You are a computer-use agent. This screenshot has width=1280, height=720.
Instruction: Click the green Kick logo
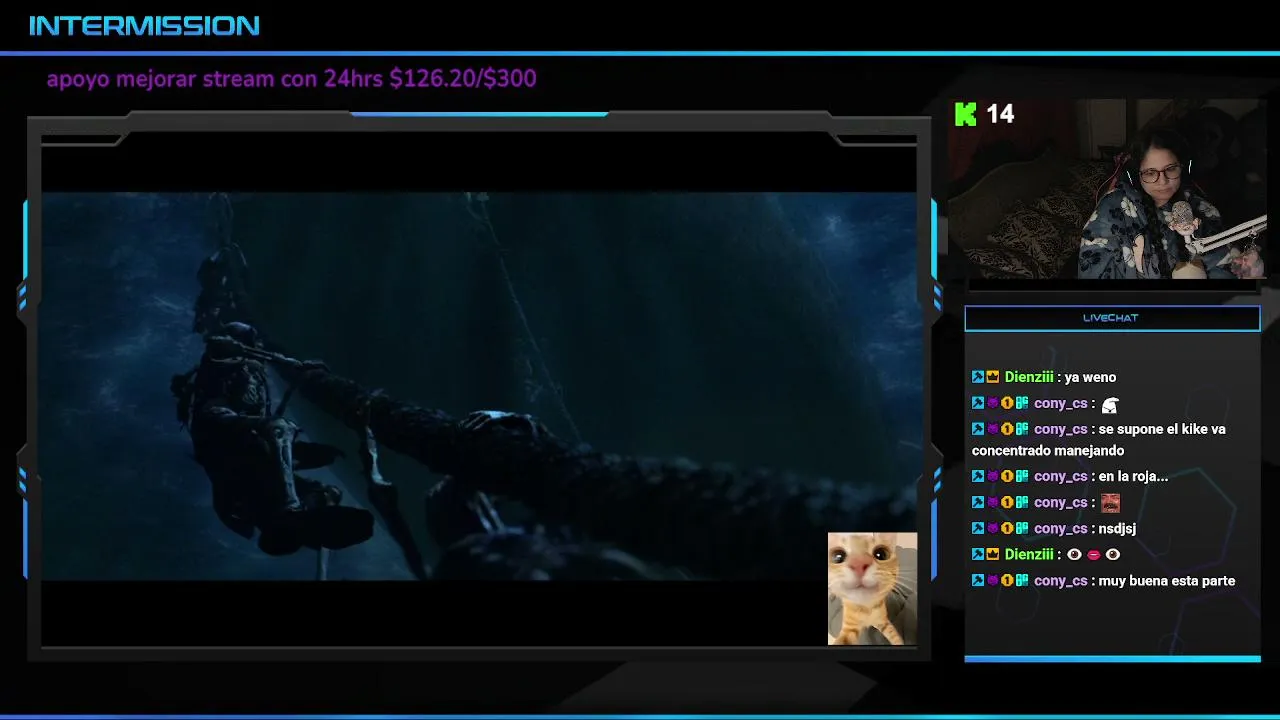pyautogui.click(x=965, y=114)
